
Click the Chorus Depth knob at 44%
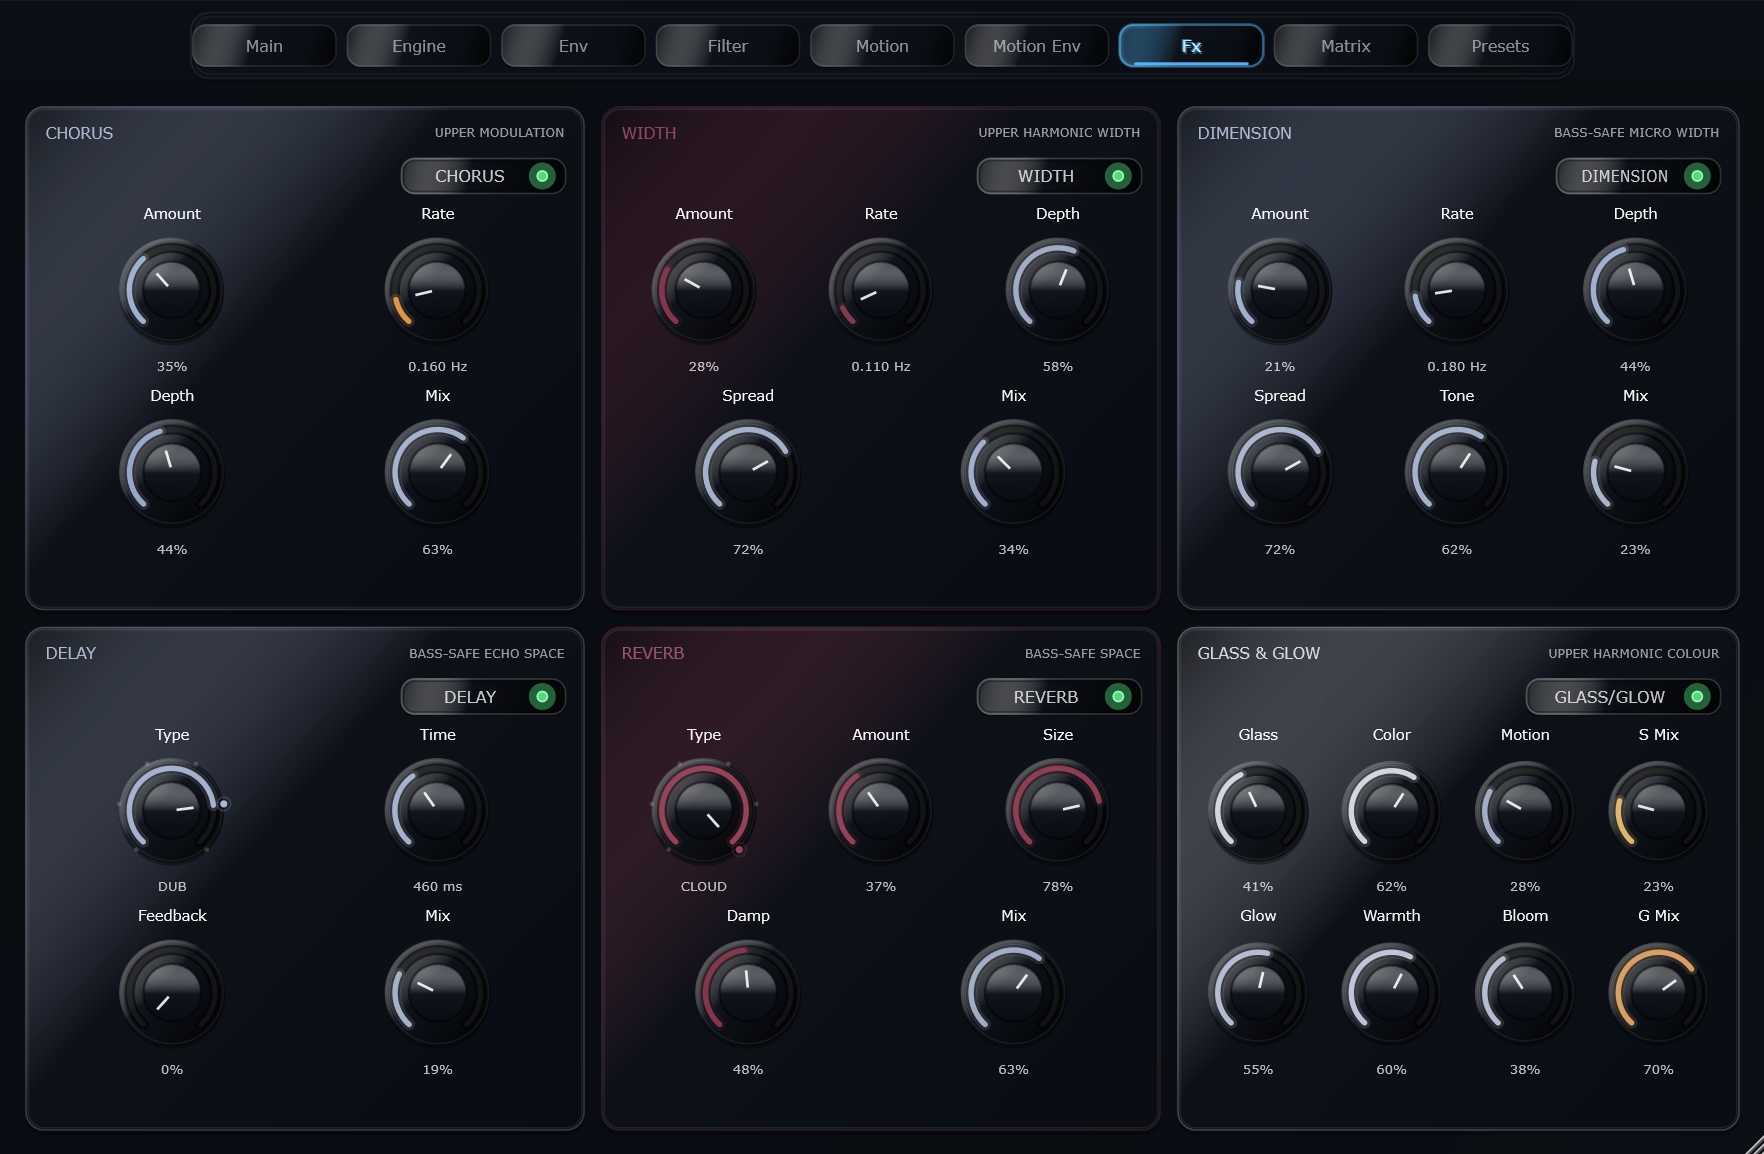172,472
